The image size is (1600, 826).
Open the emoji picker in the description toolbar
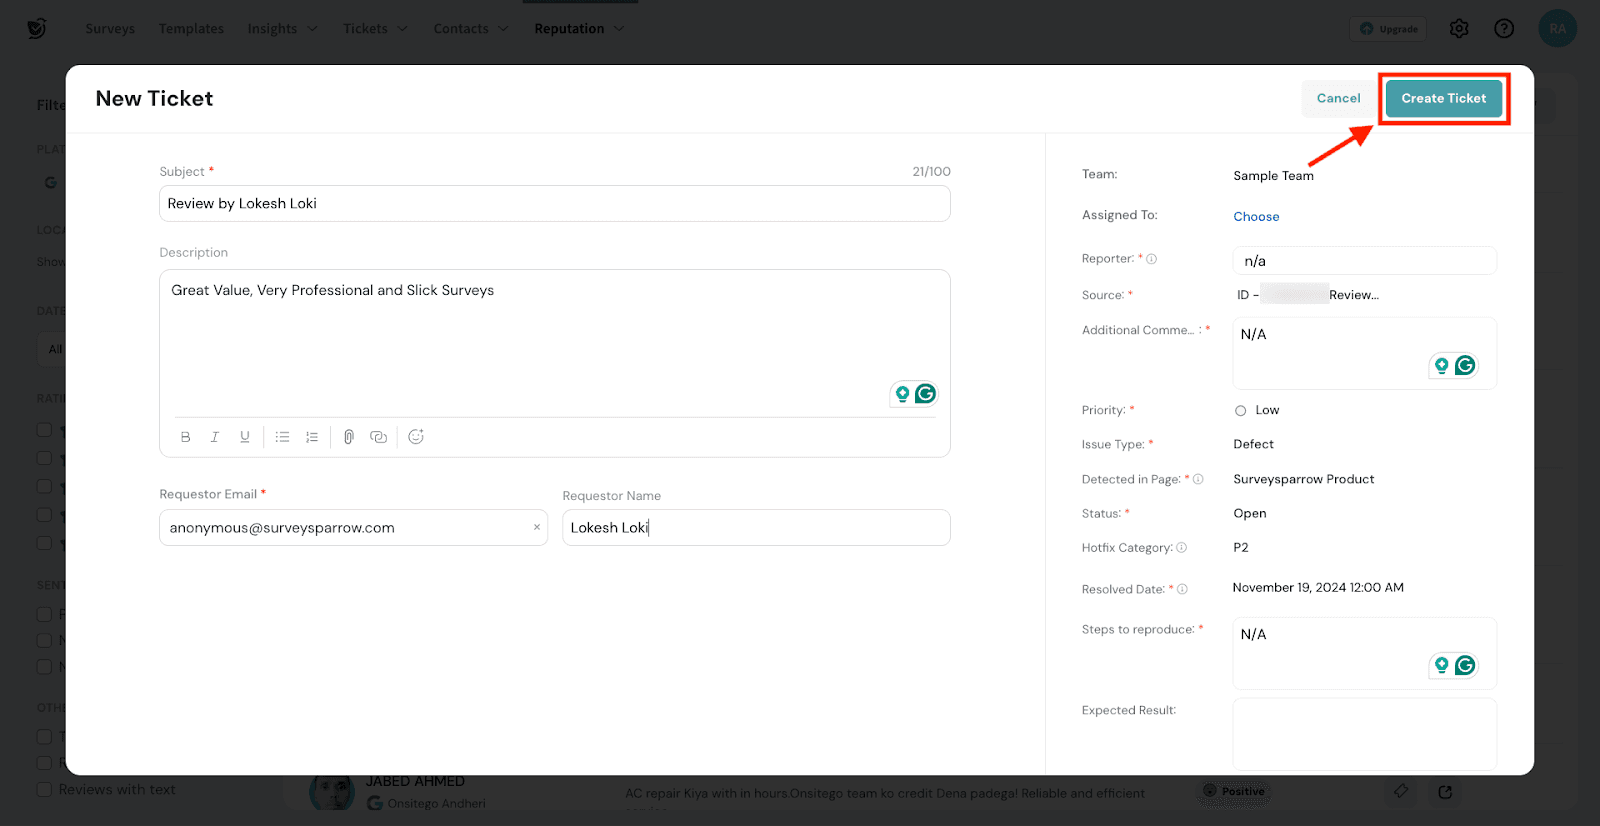tap(416, 437)
